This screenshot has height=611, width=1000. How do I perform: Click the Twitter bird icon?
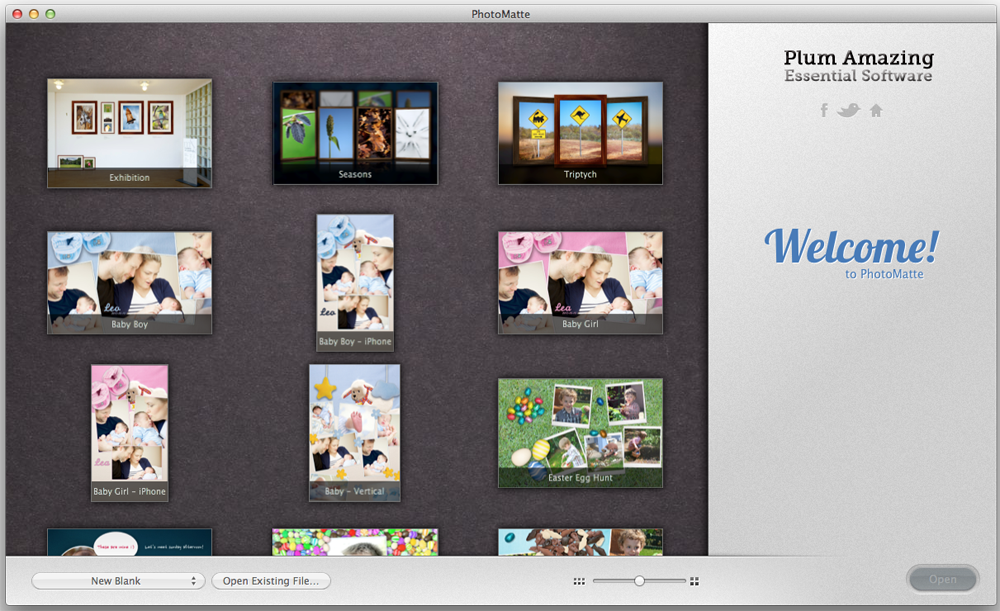[x=849, y=110]
